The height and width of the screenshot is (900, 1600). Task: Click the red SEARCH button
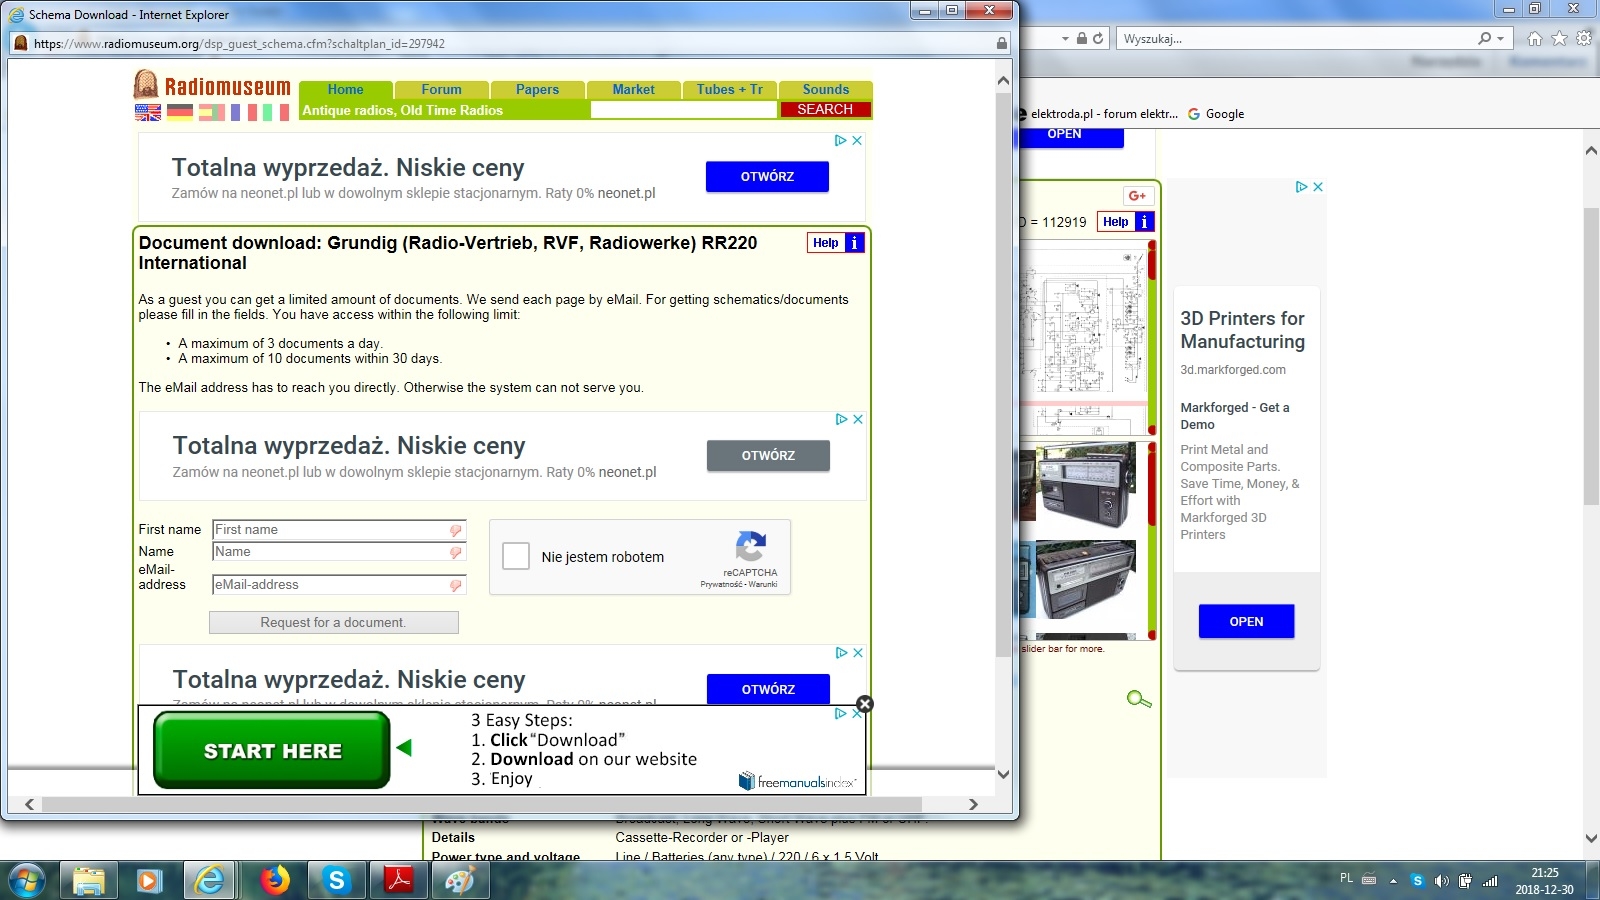click(825, 110)
